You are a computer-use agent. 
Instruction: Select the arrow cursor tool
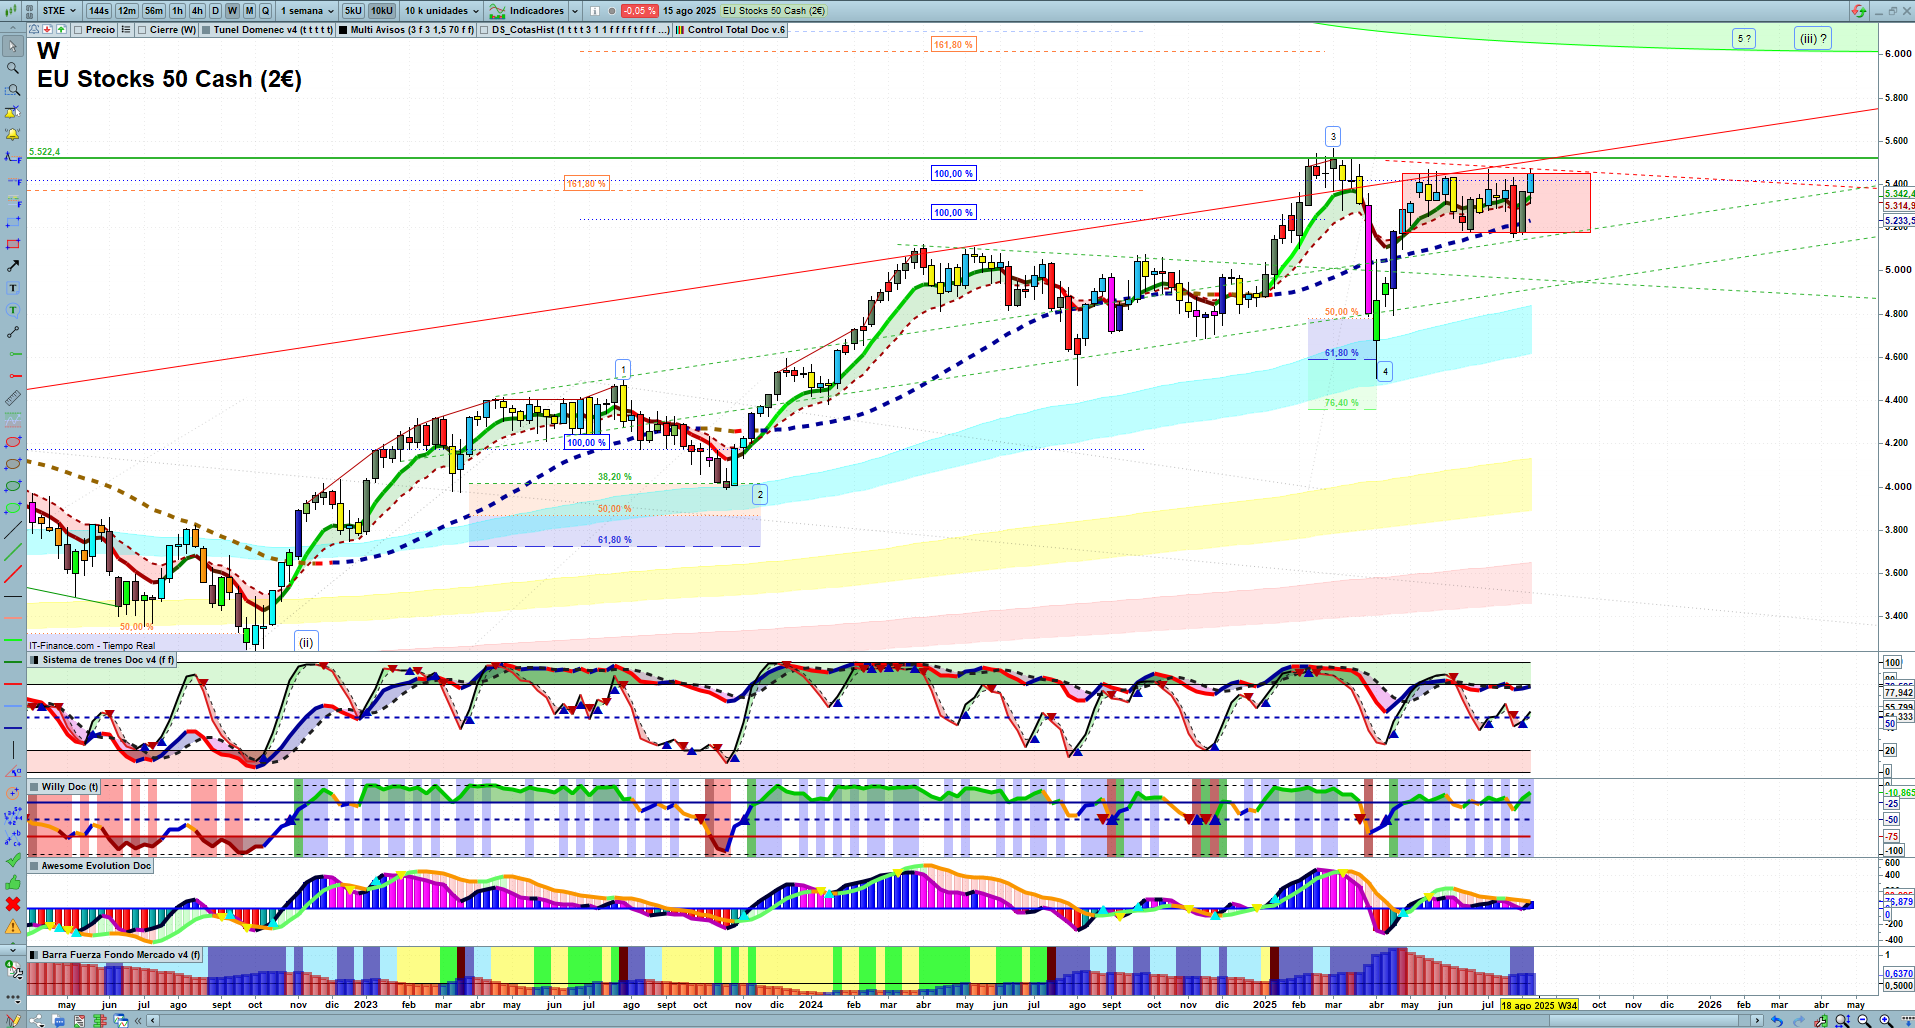pos(13,46)
